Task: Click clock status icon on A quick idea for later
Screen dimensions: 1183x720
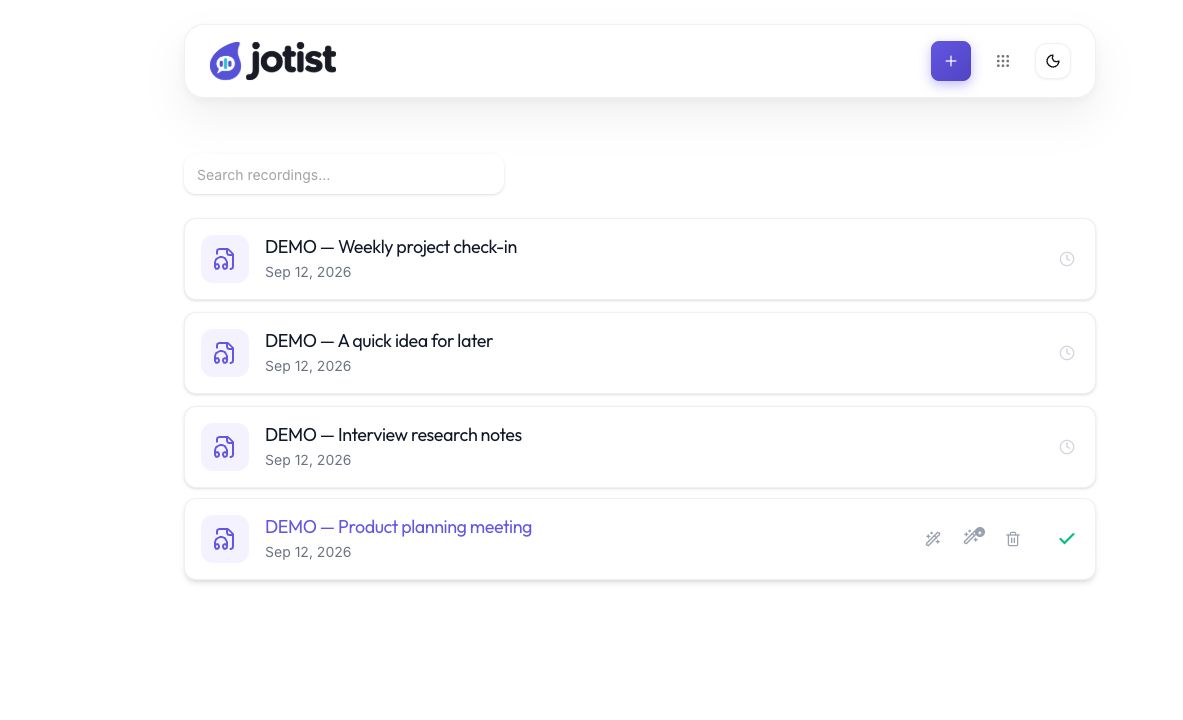Action: [x=1067, y=353]
